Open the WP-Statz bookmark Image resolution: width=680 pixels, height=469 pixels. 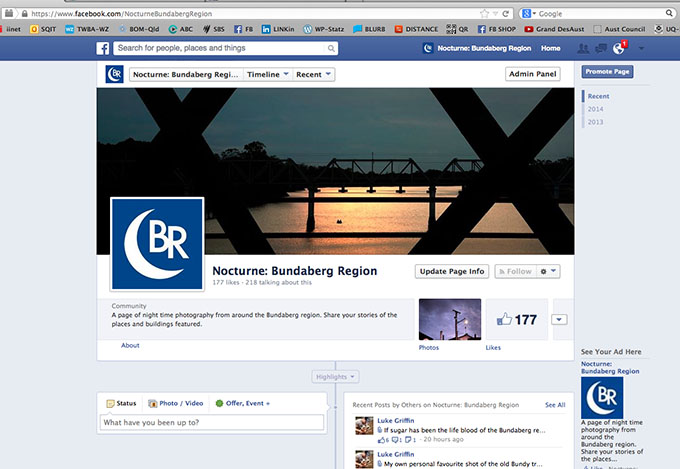pos(324,29)
